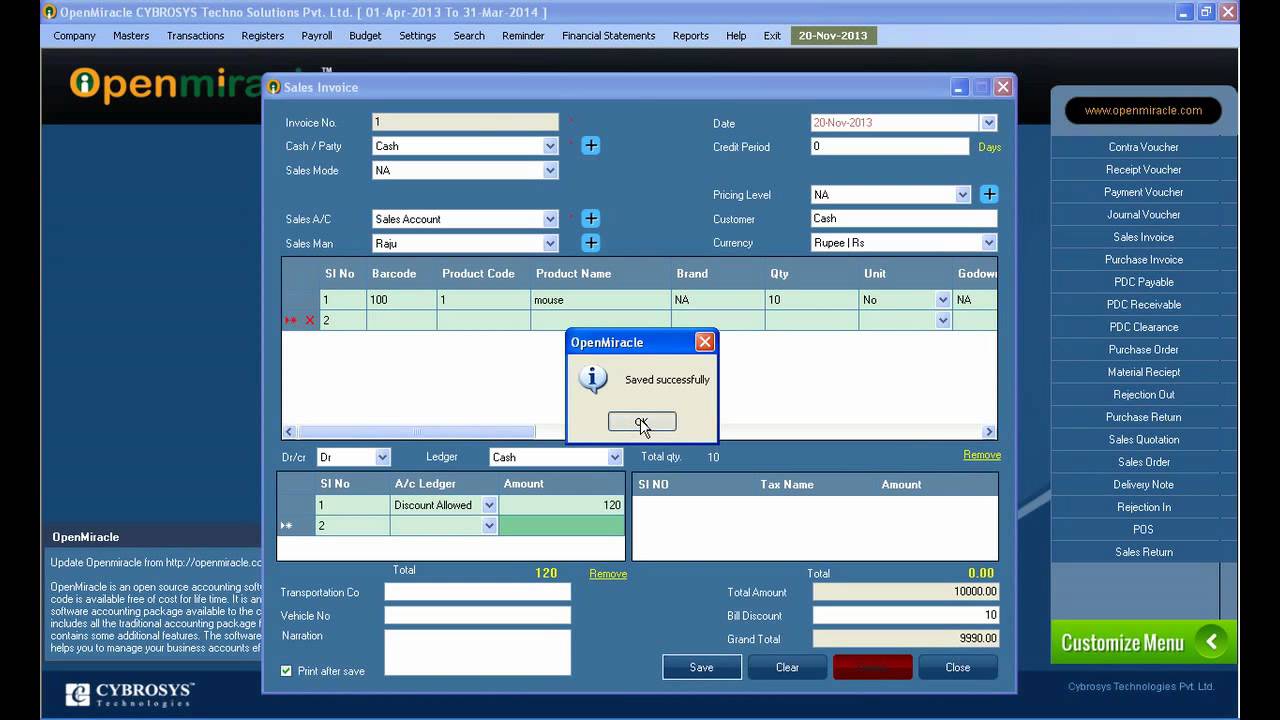The width and height of the screenshot is (1280, 720).
Task: Click the product grid horizontal scrollbar
Action: pyautogui.click(x=416, y=432)
